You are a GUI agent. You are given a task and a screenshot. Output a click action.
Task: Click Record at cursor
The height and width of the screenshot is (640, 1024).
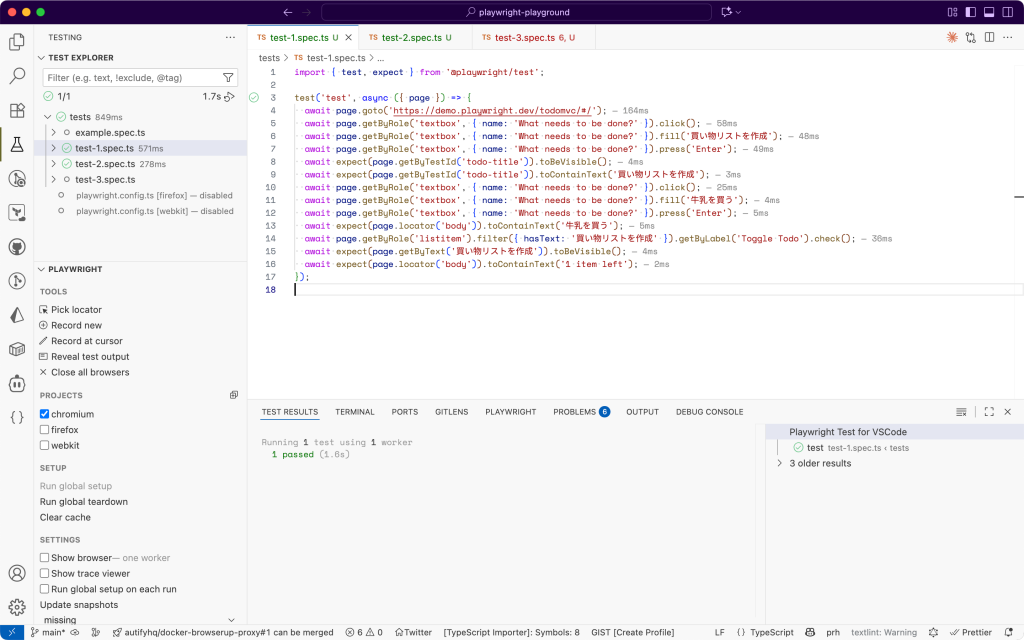(81, 341)
